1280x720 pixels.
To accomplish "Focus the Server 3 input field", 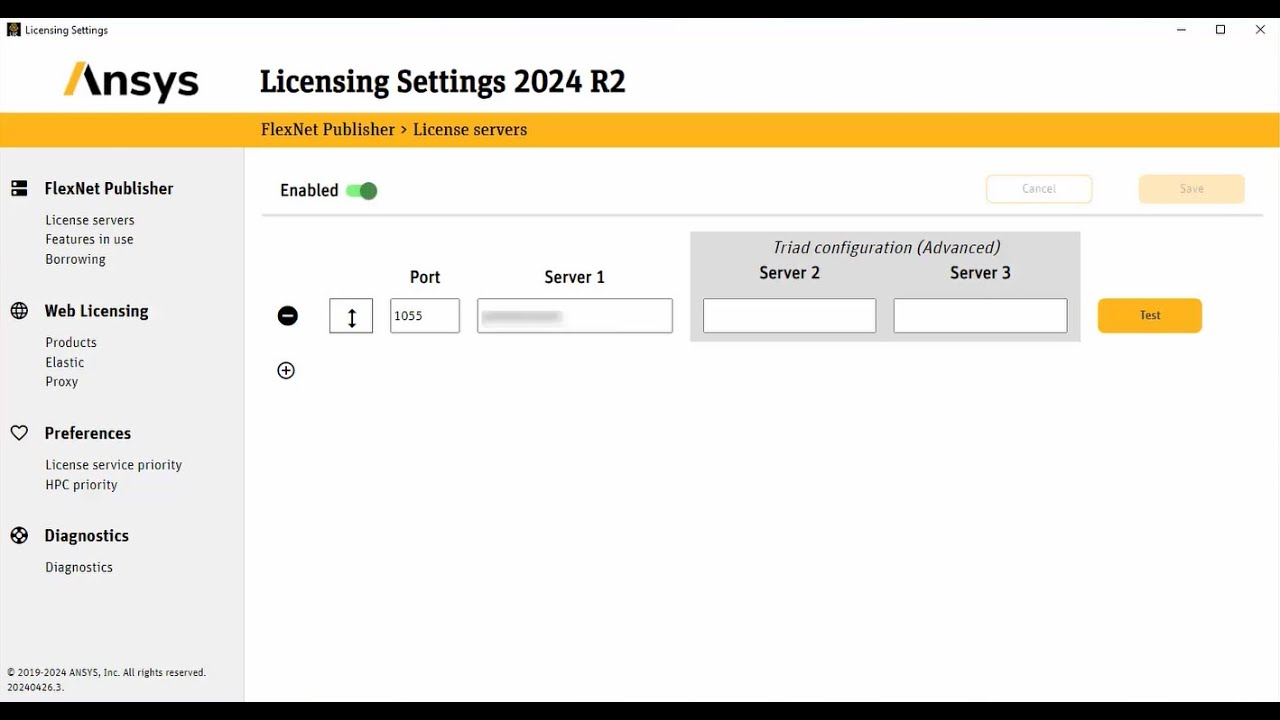I will click(980, 316).
